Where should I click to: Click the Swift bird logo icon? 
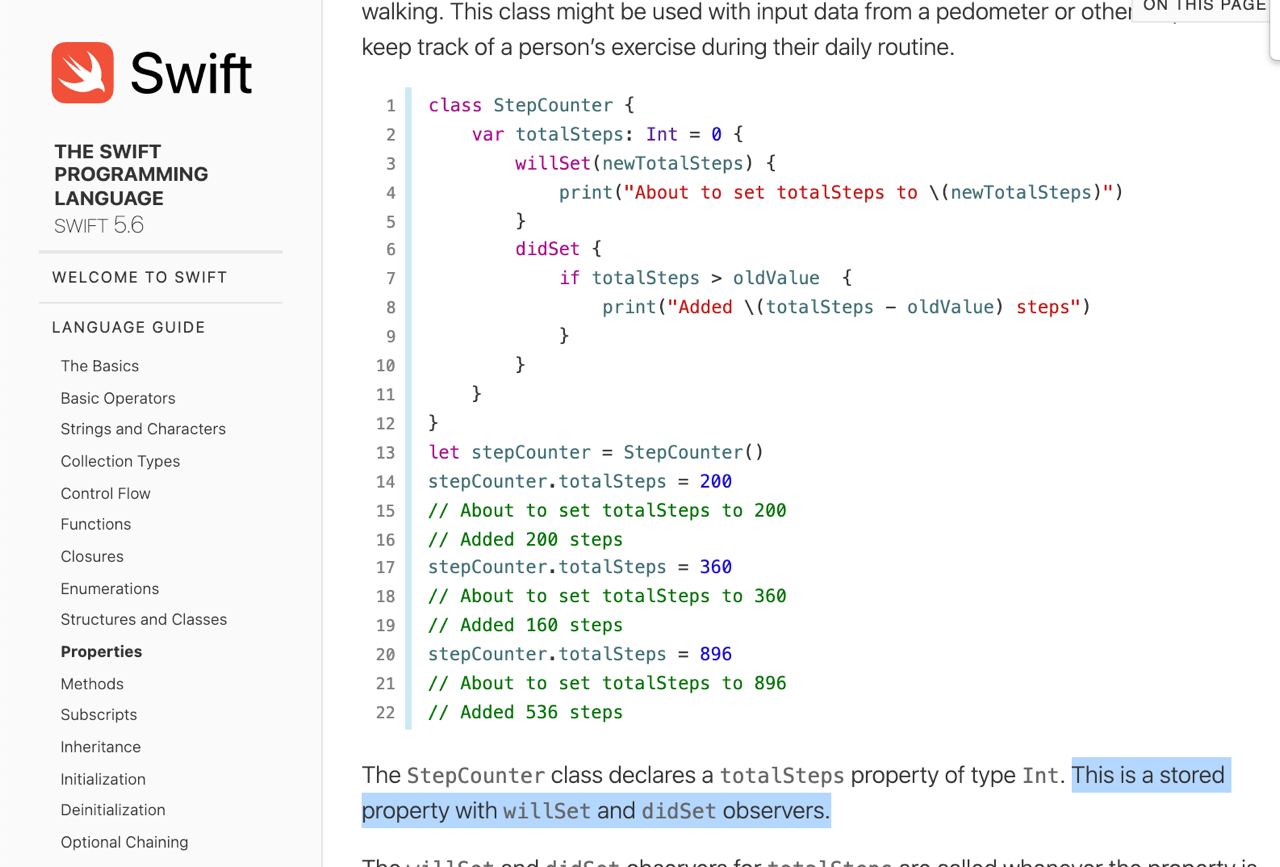coord(83,73)
